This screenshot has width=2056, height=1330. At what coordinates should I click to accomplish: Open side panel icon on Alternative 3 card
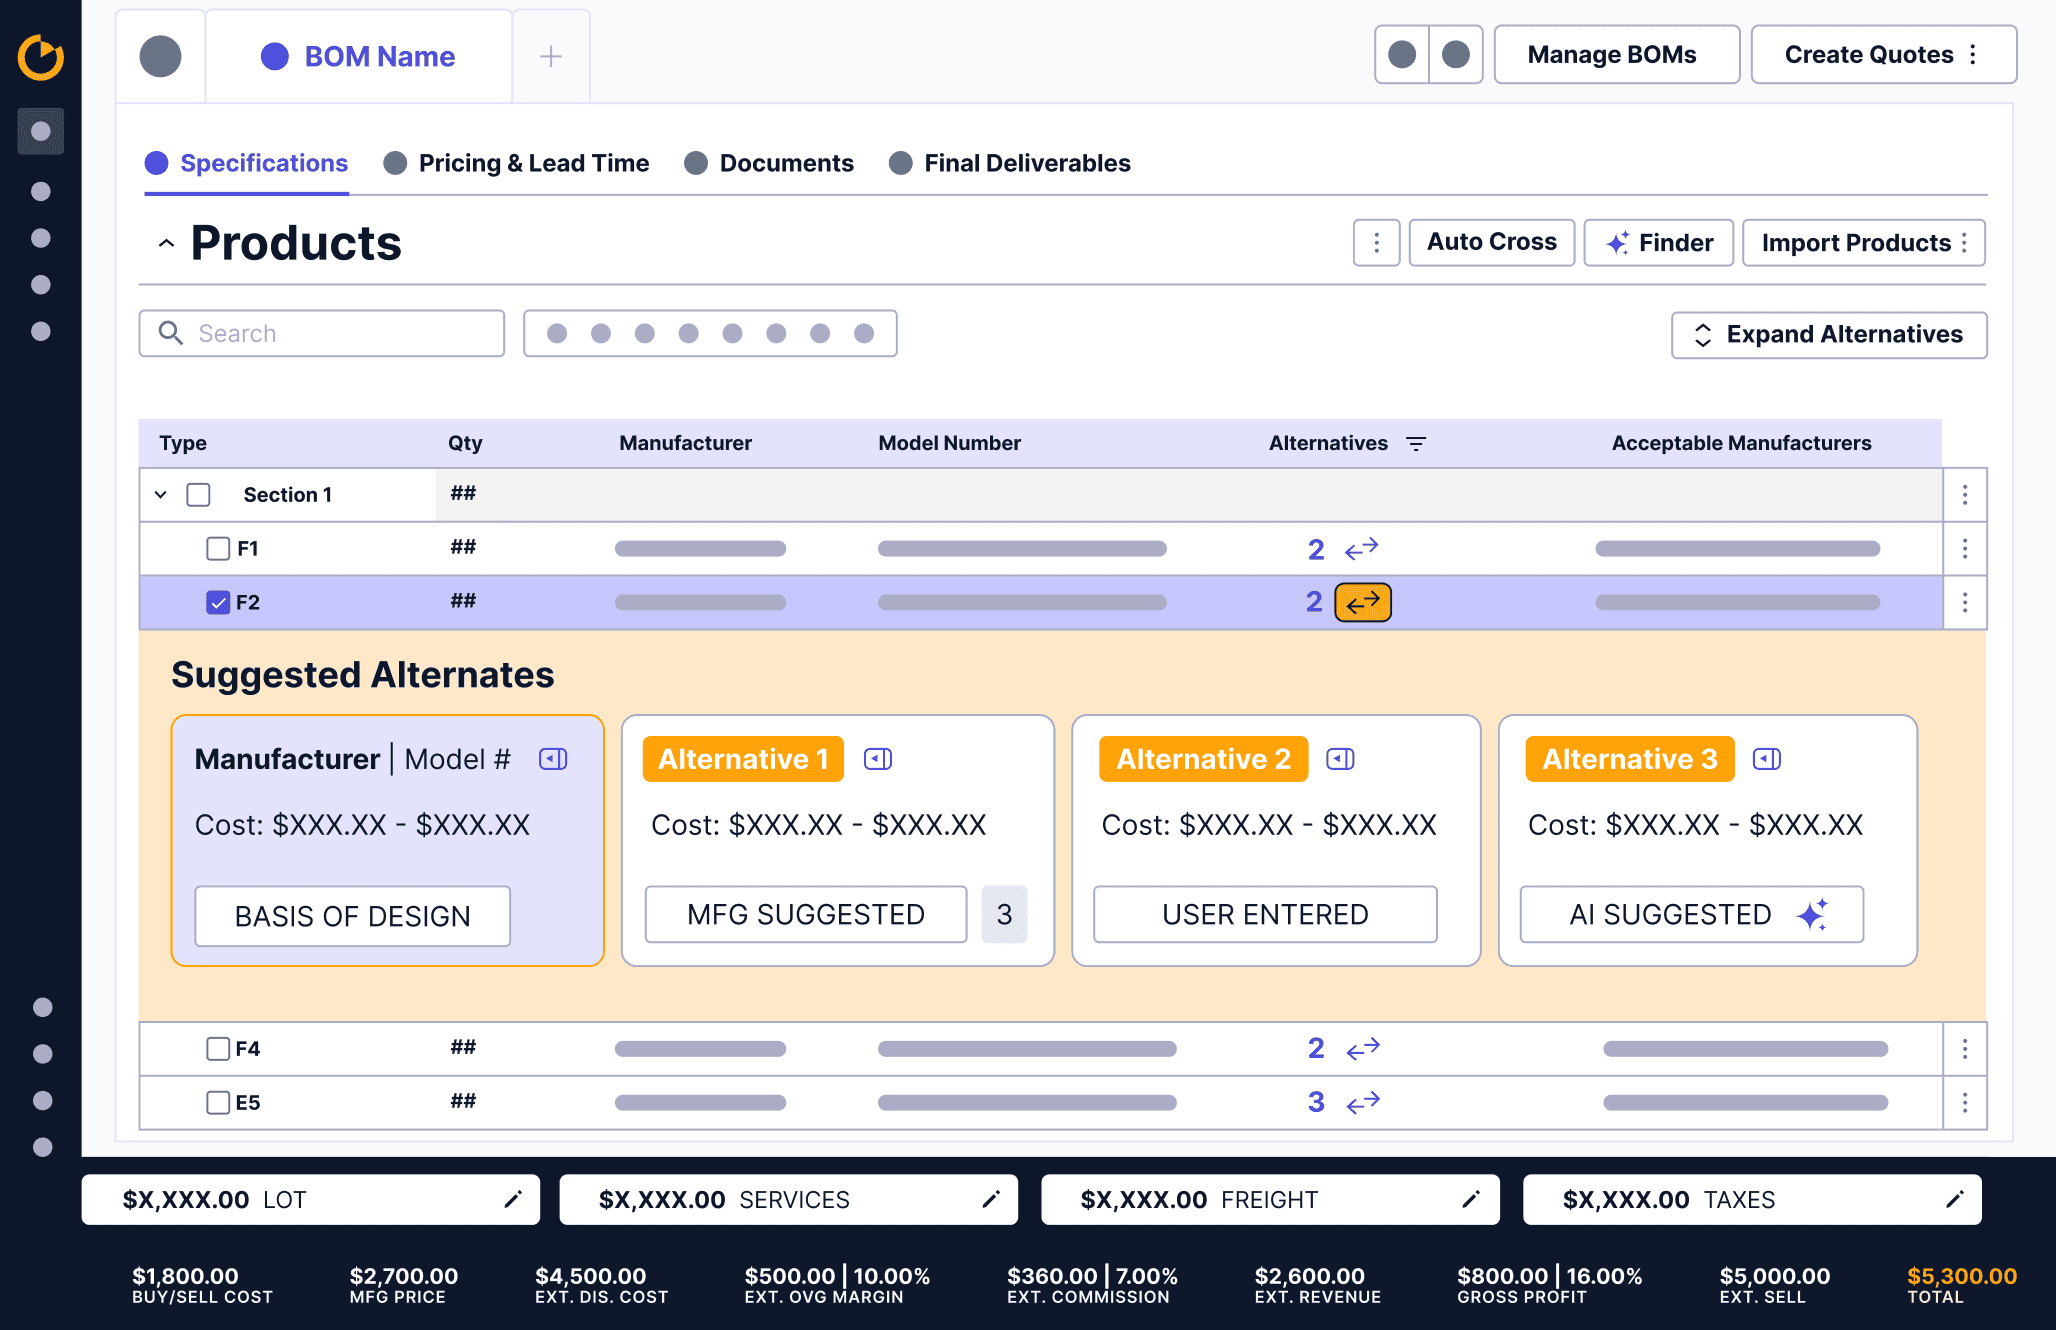pyautogui.click(x=1767, y=759)
